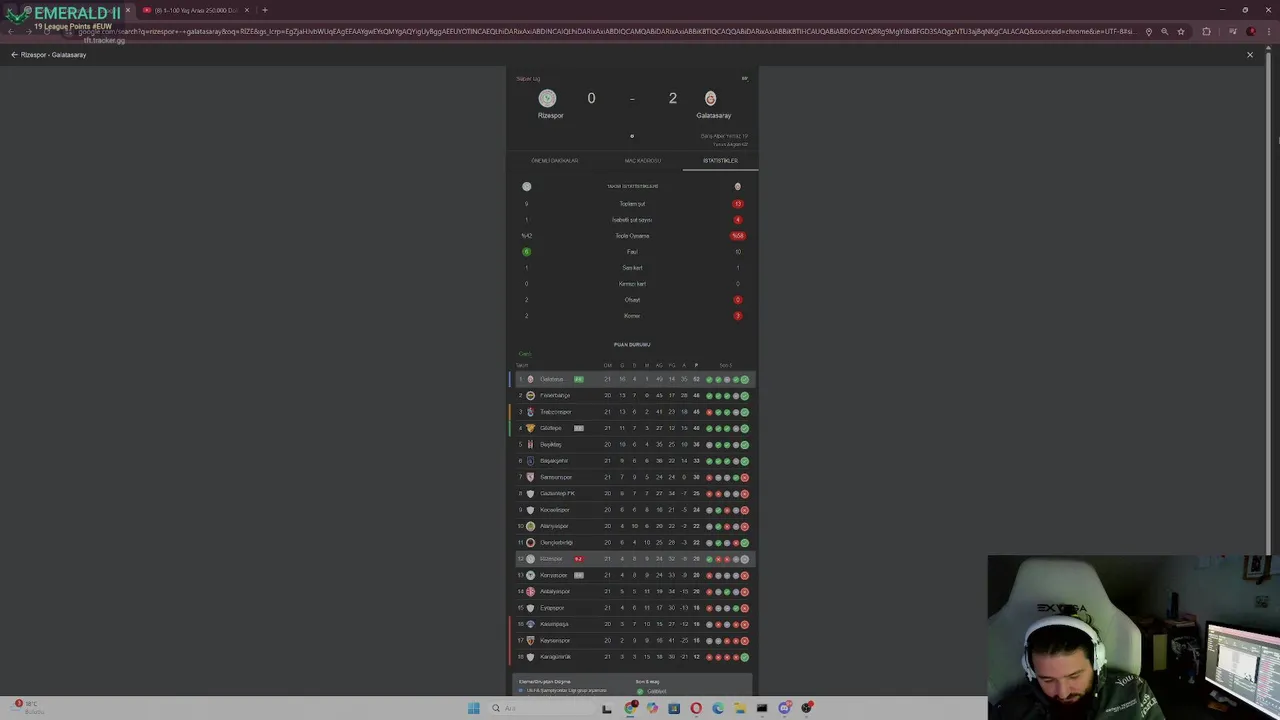
Task: Bookmark this page with the star icon
Action: [x=1180, y=32]
